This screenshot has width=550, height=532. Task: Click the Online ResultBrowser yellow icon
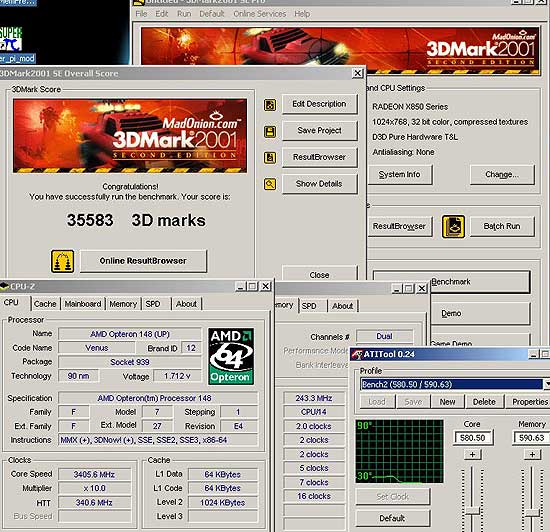pyautogui.click(x=62, y=261)
